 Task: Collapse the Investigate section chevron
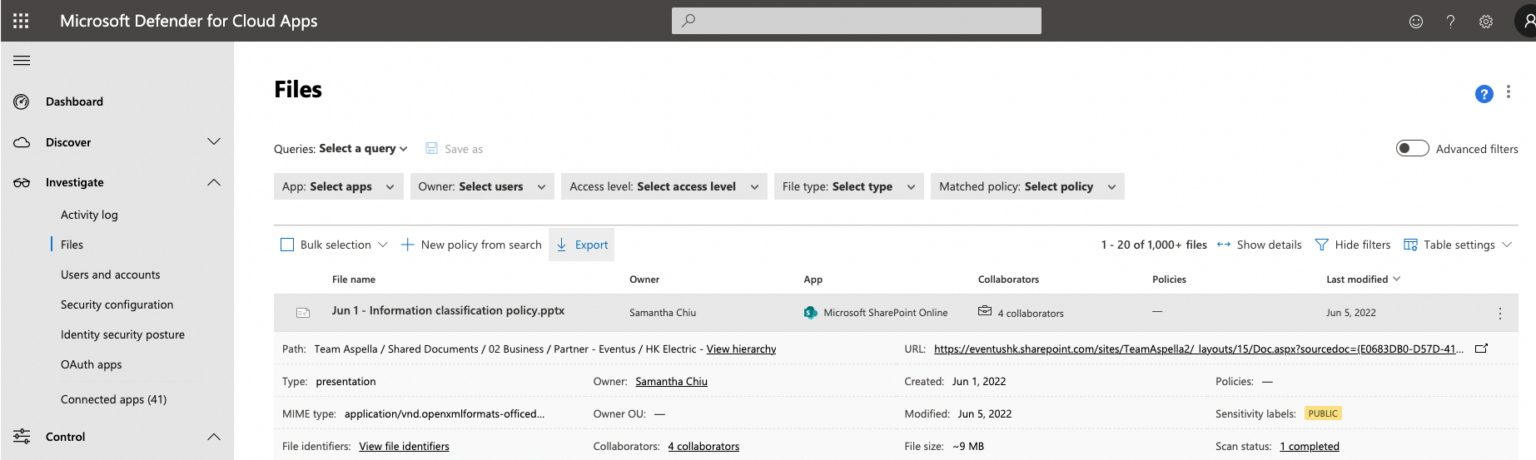point(213,182)
